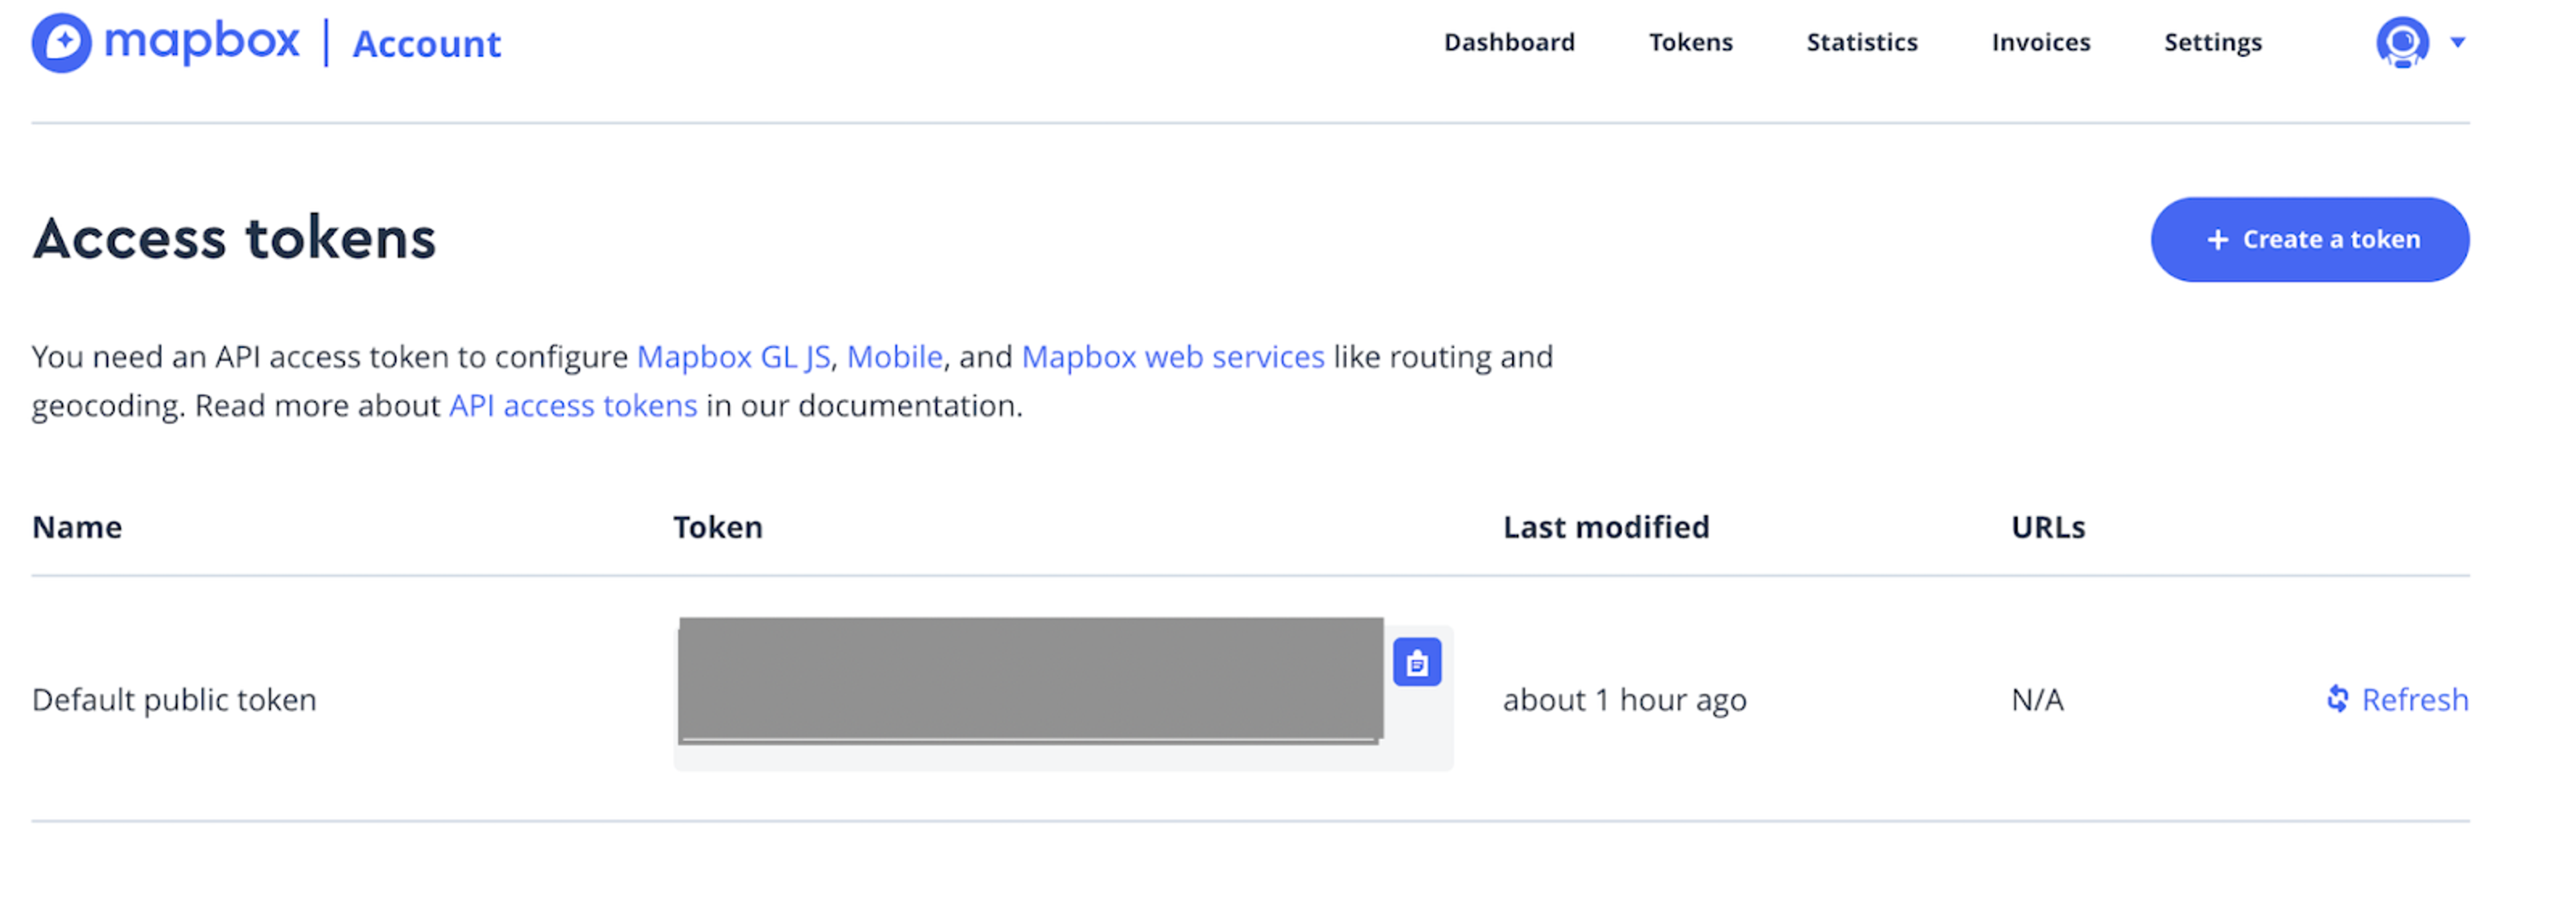
Task: Go to the Dashboard tab
Action: point(1508,43)
